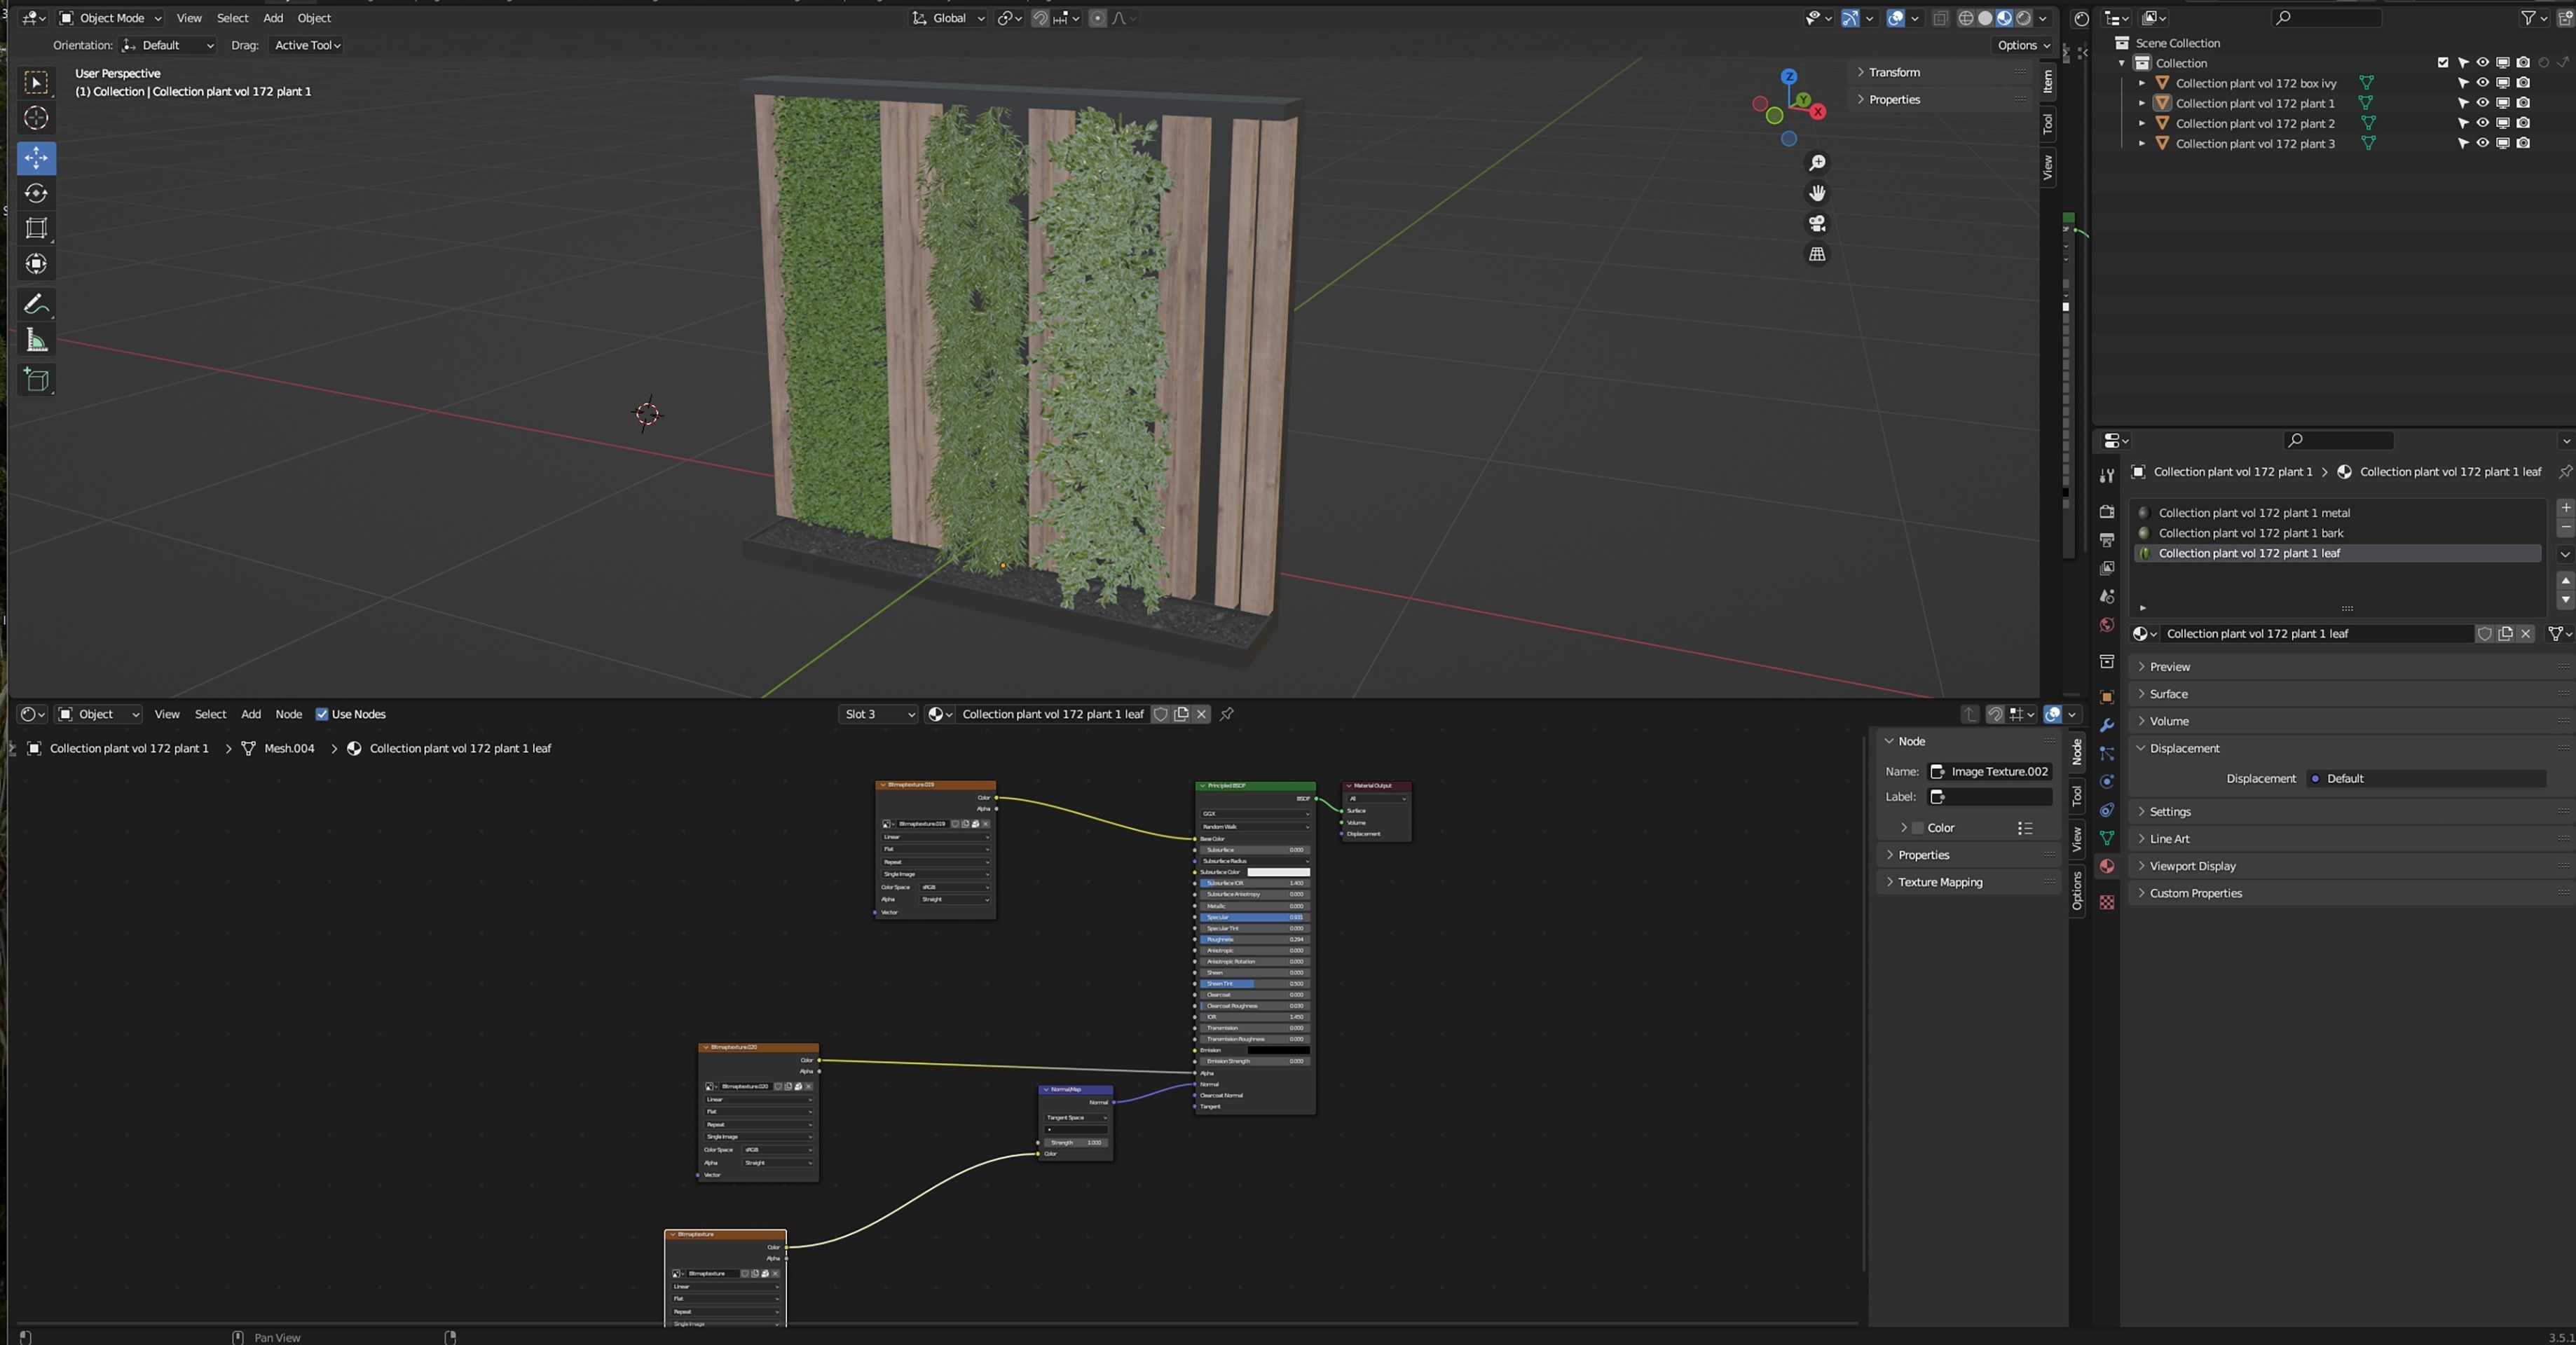
Task: Hide 'plant 1' object with eye icon
Action: tap(2482, 103)
